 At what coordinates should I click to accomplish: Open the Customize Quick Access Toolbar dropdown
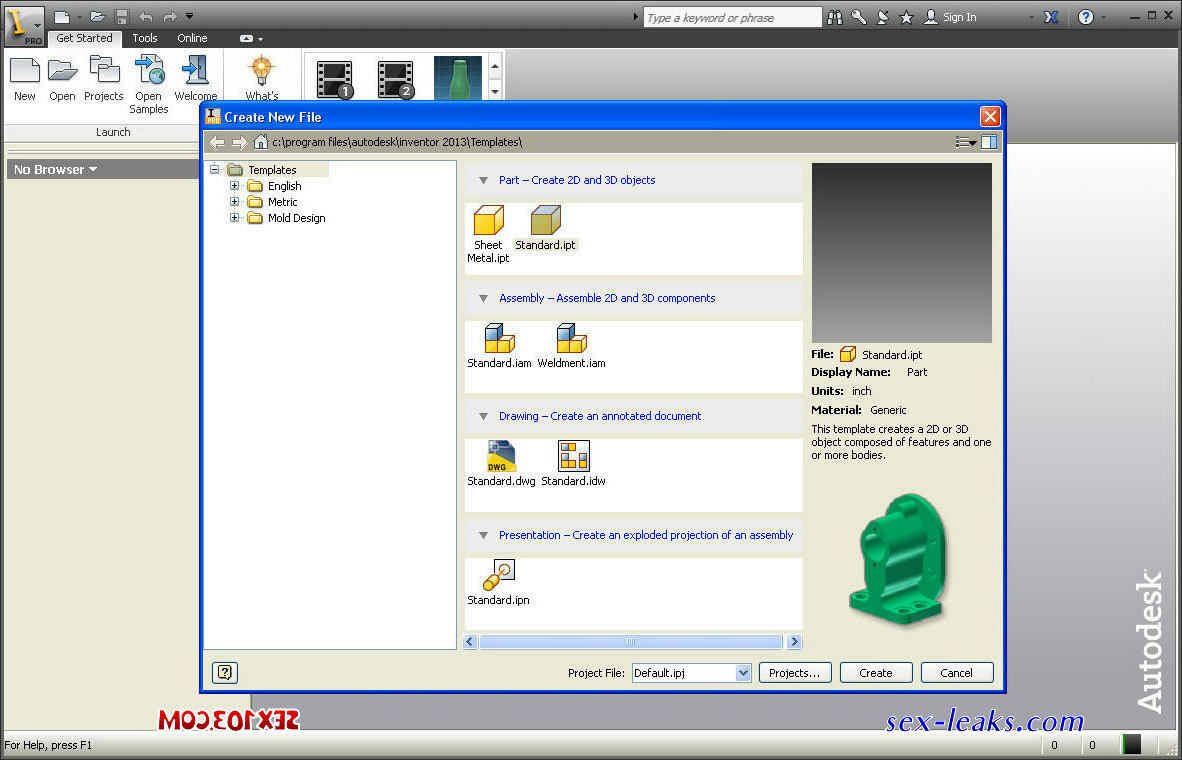click(x=189, y=16)
